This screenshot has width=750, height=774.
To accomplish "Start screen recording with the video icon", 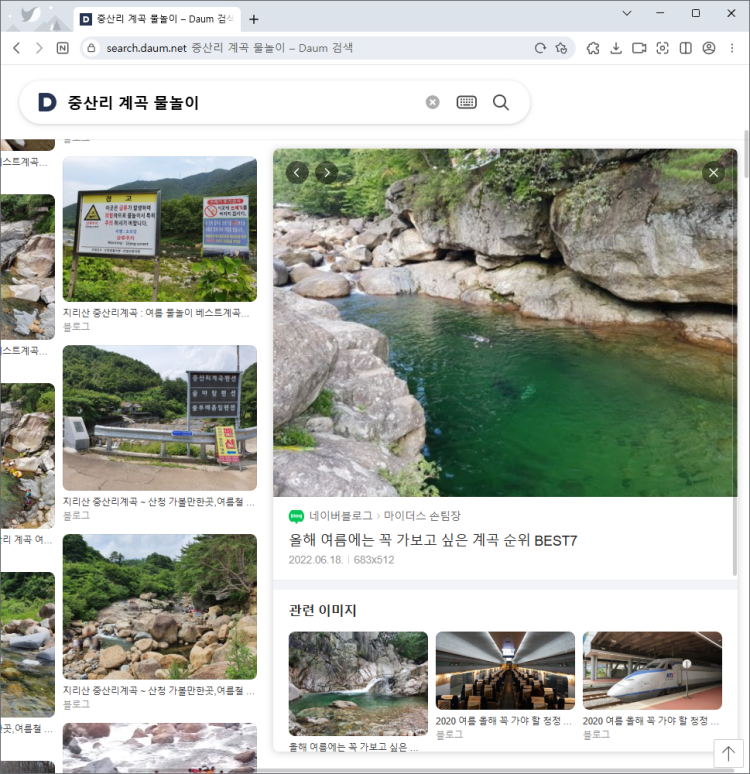I will tap(639, 48).
